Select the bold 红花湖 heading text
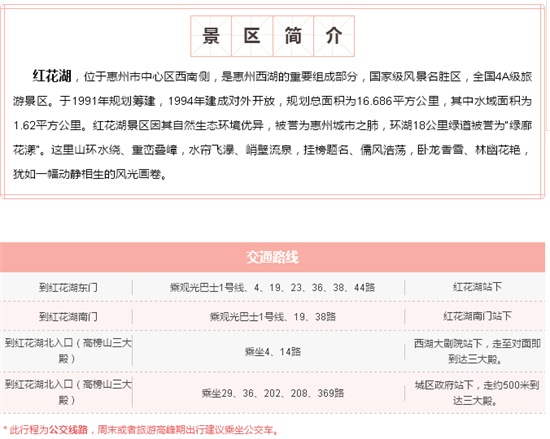Screen dimensions: 550x439 [52, 76]
